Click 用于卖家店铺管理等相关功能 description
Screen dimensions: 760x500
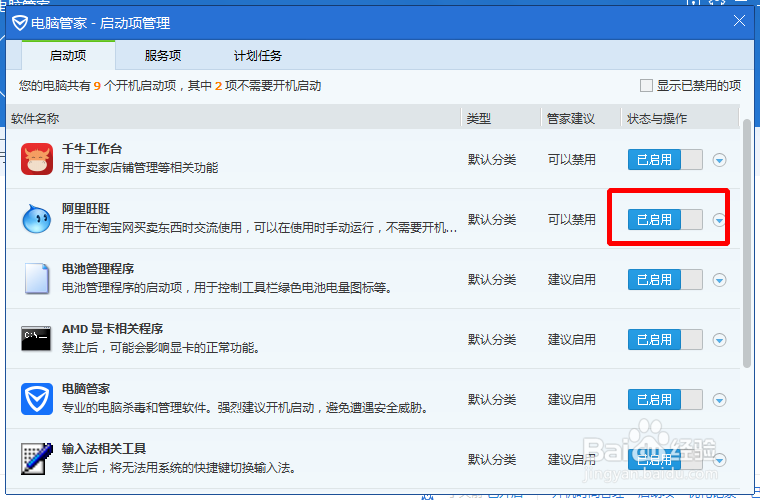click(x=140, y=168)
